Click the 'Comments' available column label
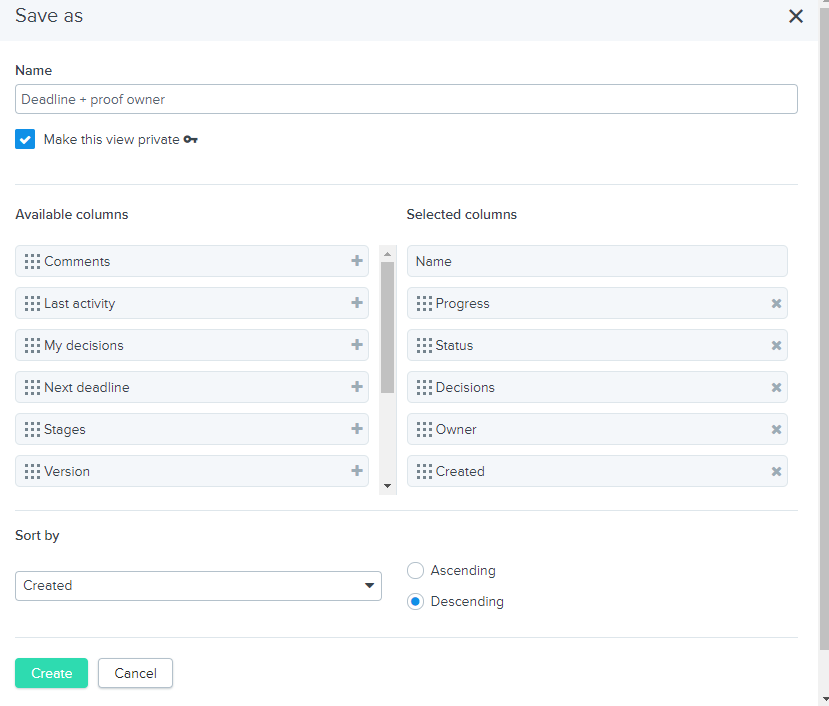Image resolution: width=829 pixels, height=706 pixels. 77,261
